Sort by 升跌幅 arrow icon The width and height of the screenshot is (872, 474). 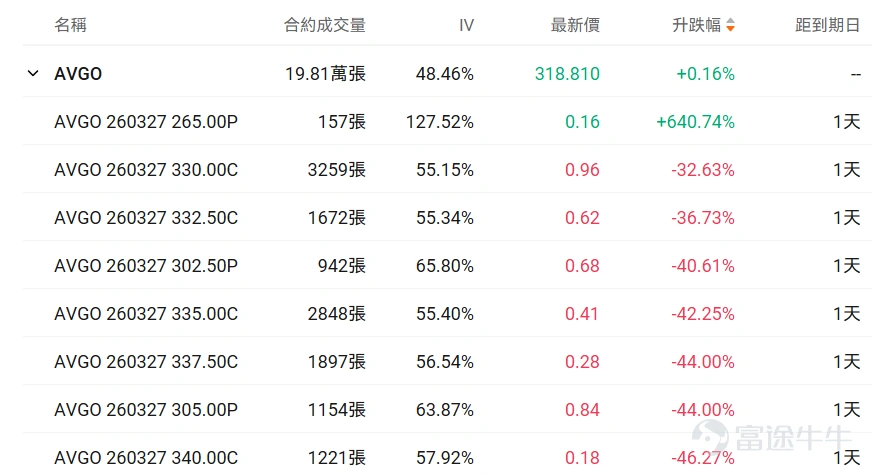point(730,25)
